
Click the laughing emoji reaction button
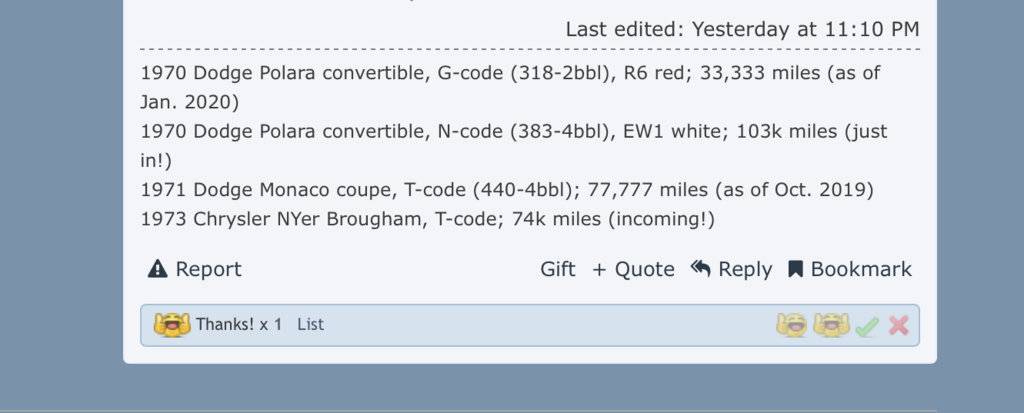pos(791,325)
